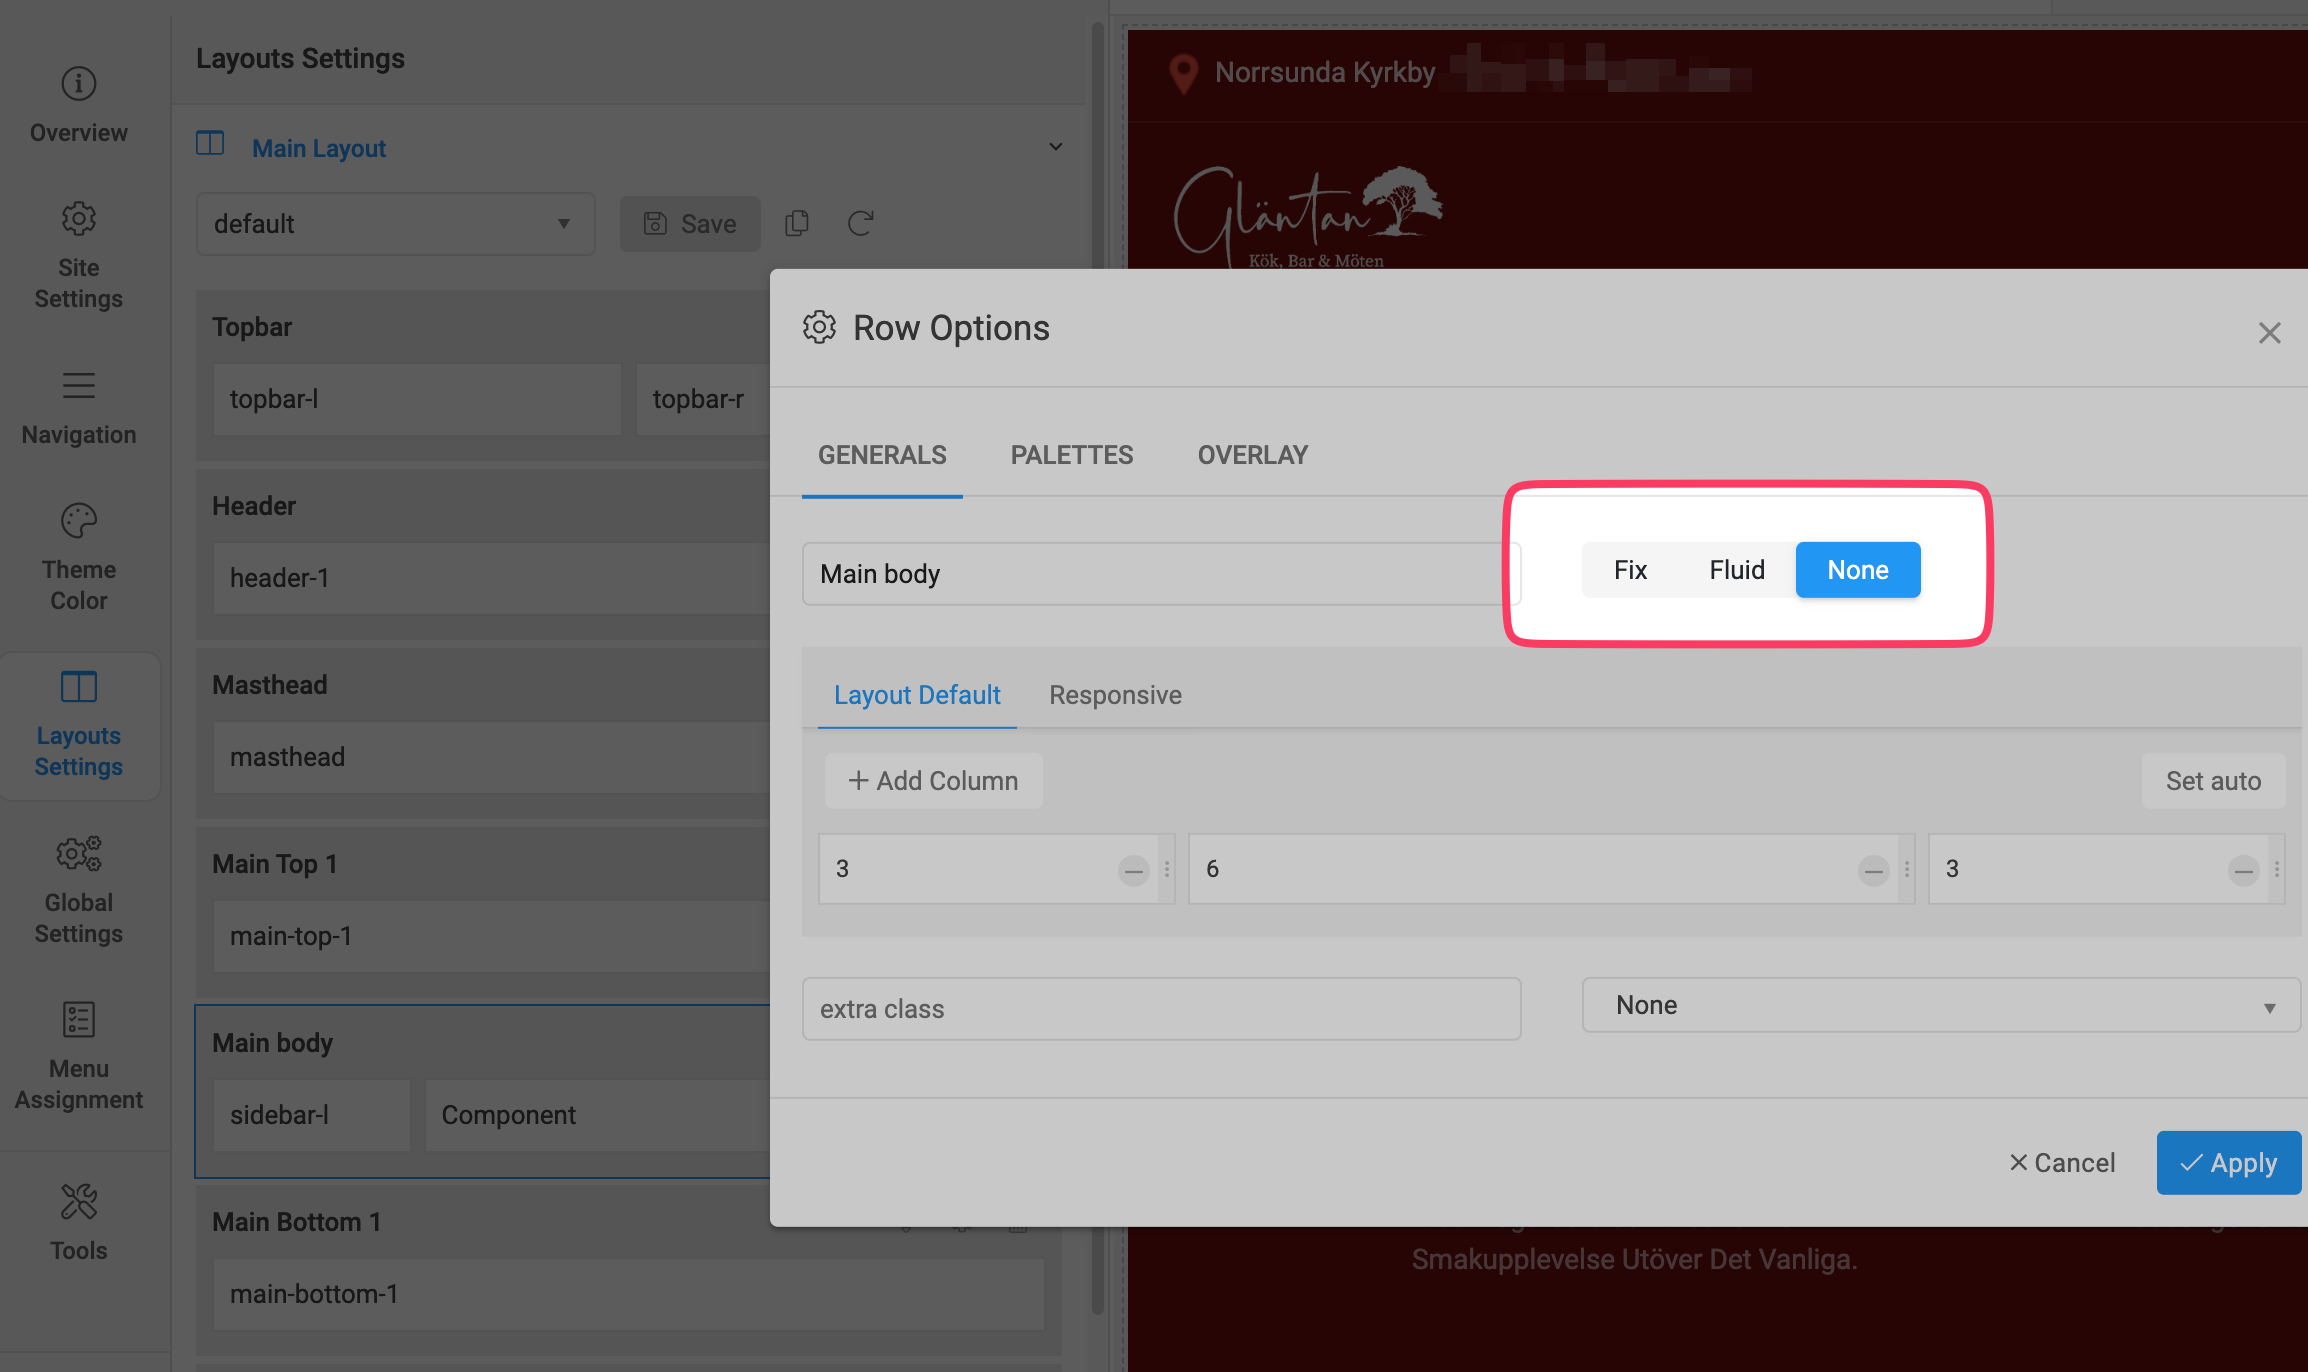Switch to the Responsive tab
The image size is (2308, 1372).
click(1115, 695)
